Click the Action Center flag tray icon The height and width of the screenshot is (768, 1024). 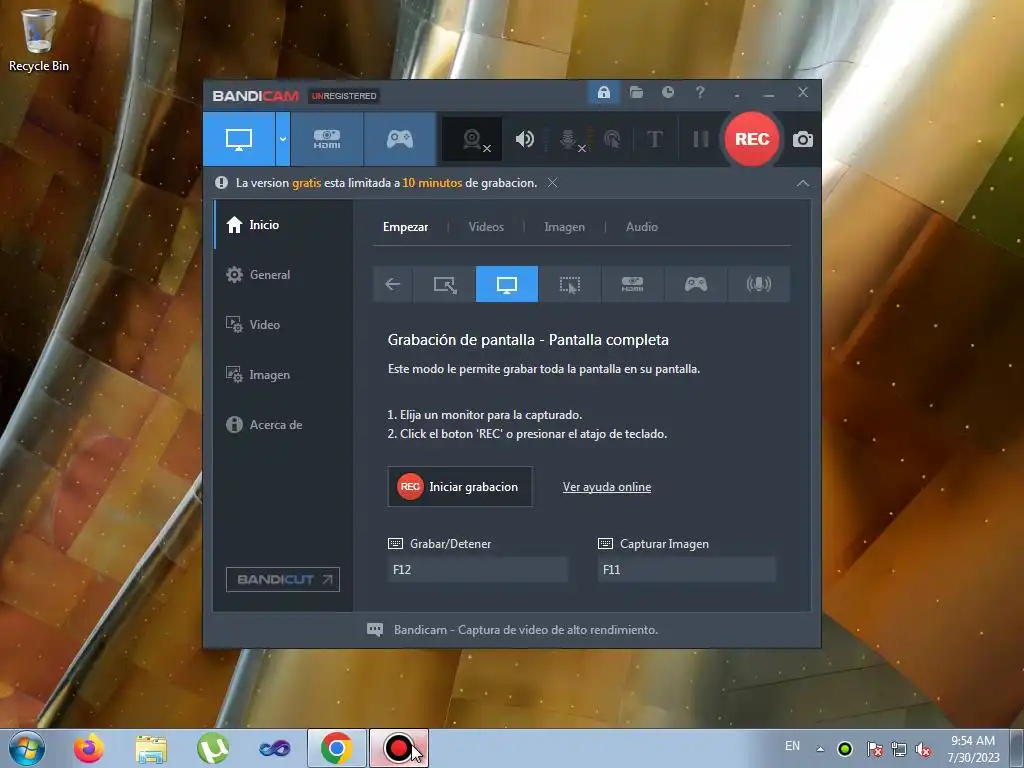click(874, 749)
